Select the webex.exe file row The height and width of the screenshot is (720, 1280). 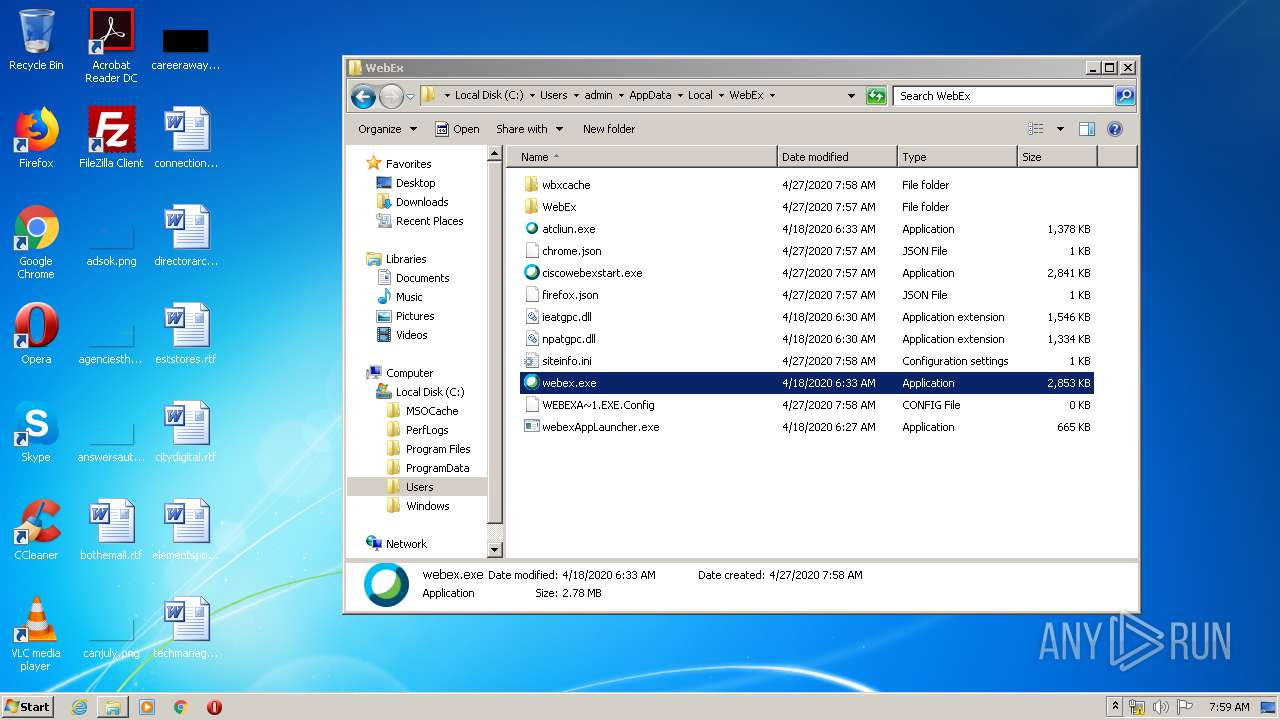(806, 383)
